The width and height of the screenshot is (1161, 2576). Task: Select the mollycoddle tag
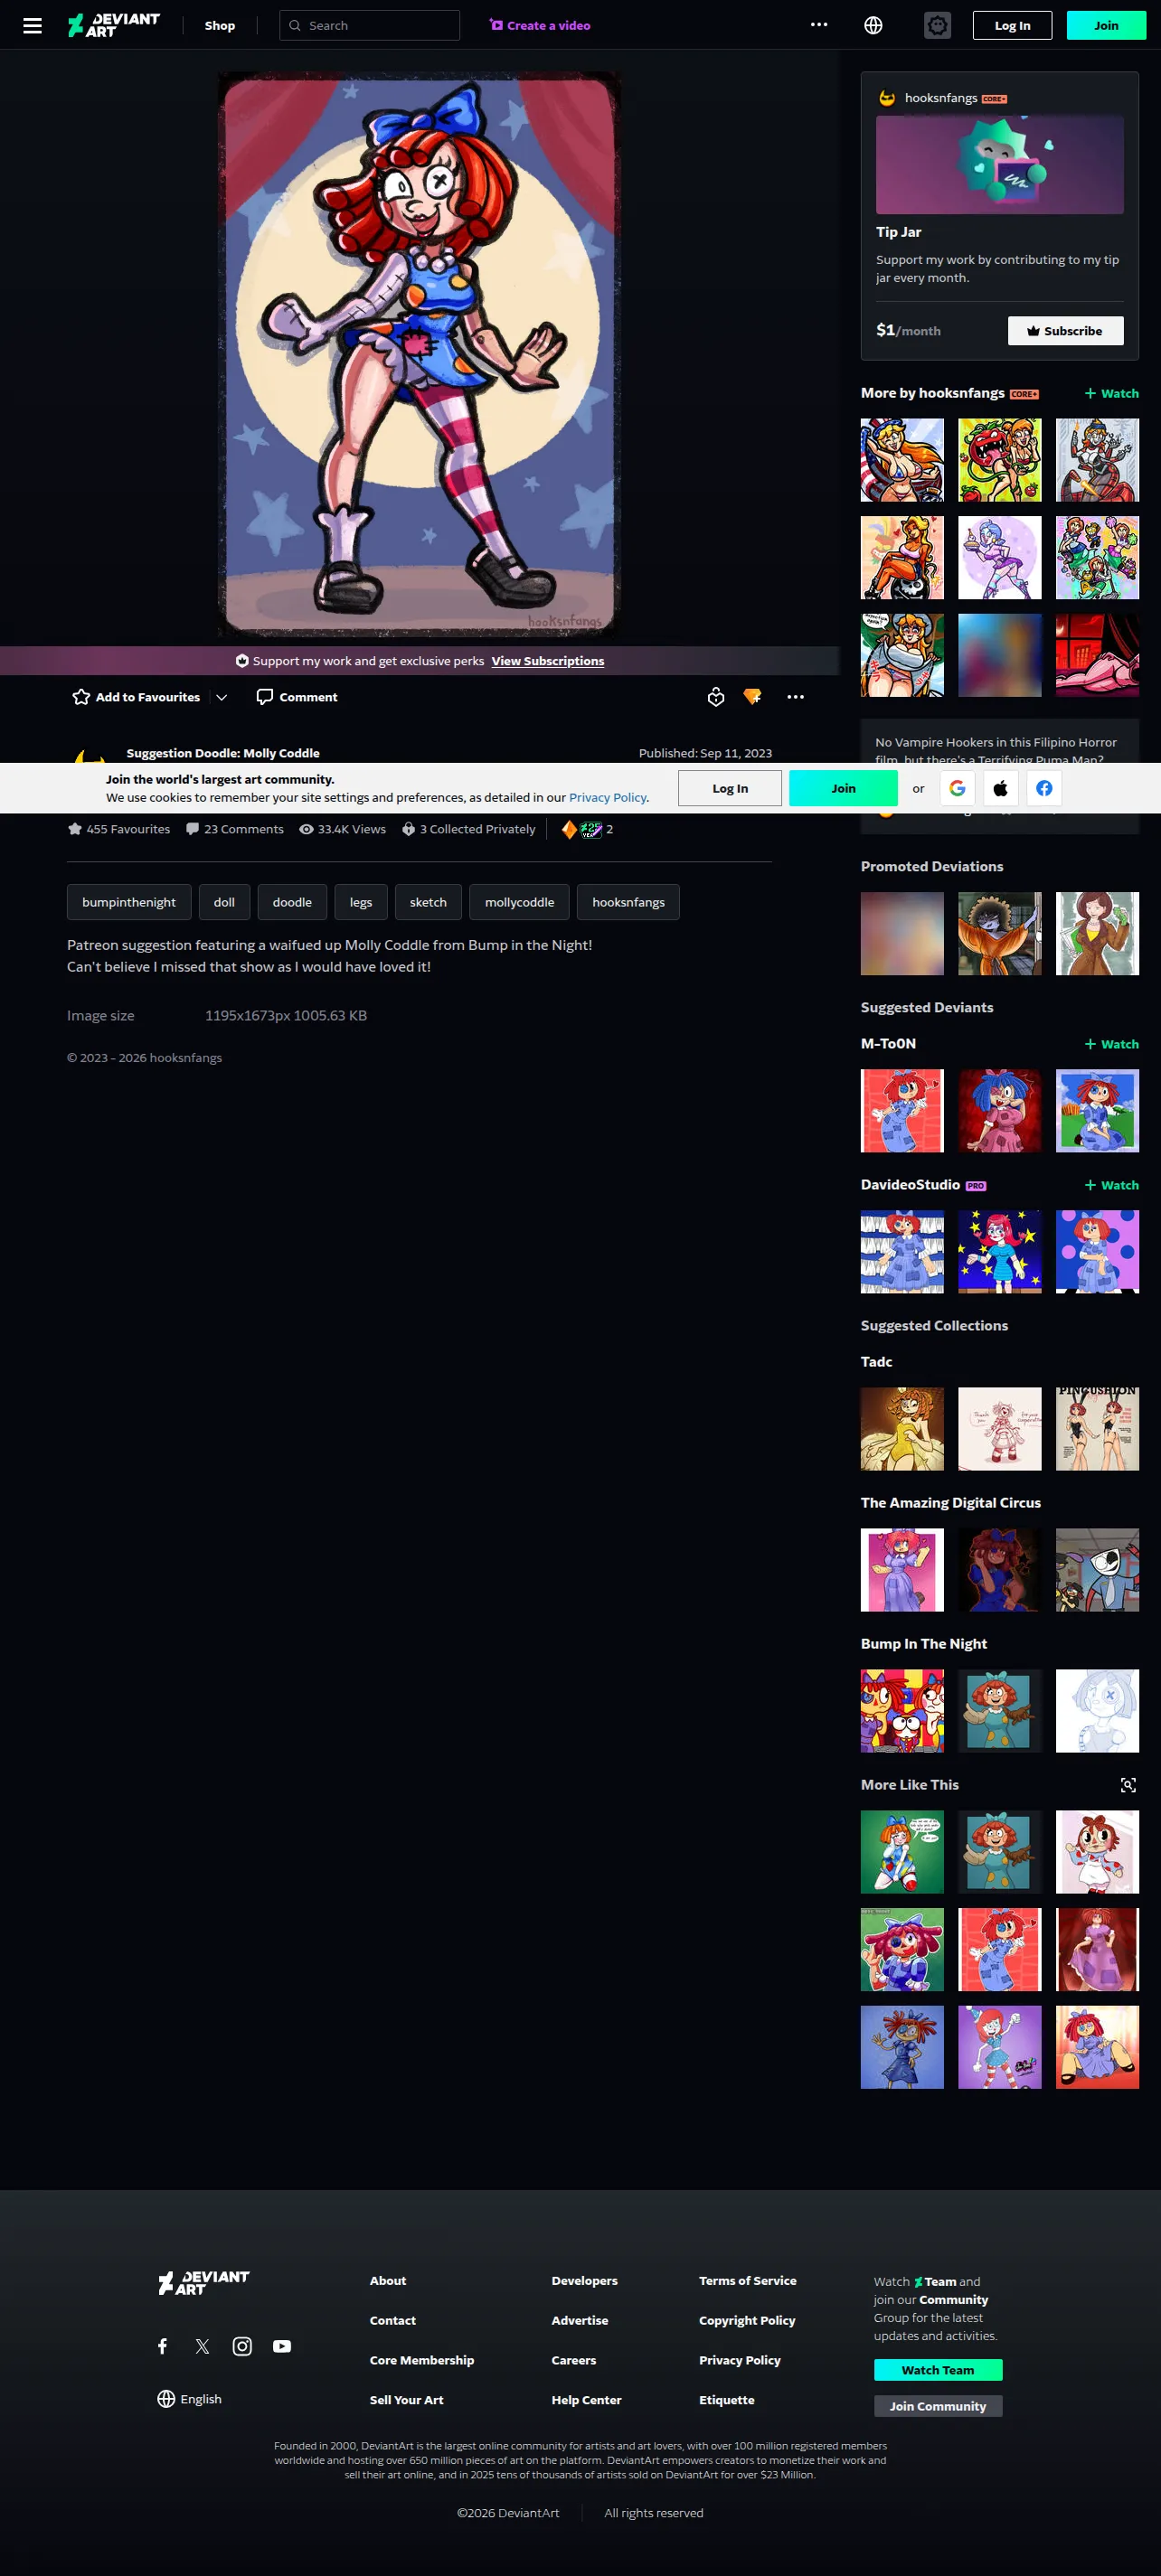pos(519,902)
